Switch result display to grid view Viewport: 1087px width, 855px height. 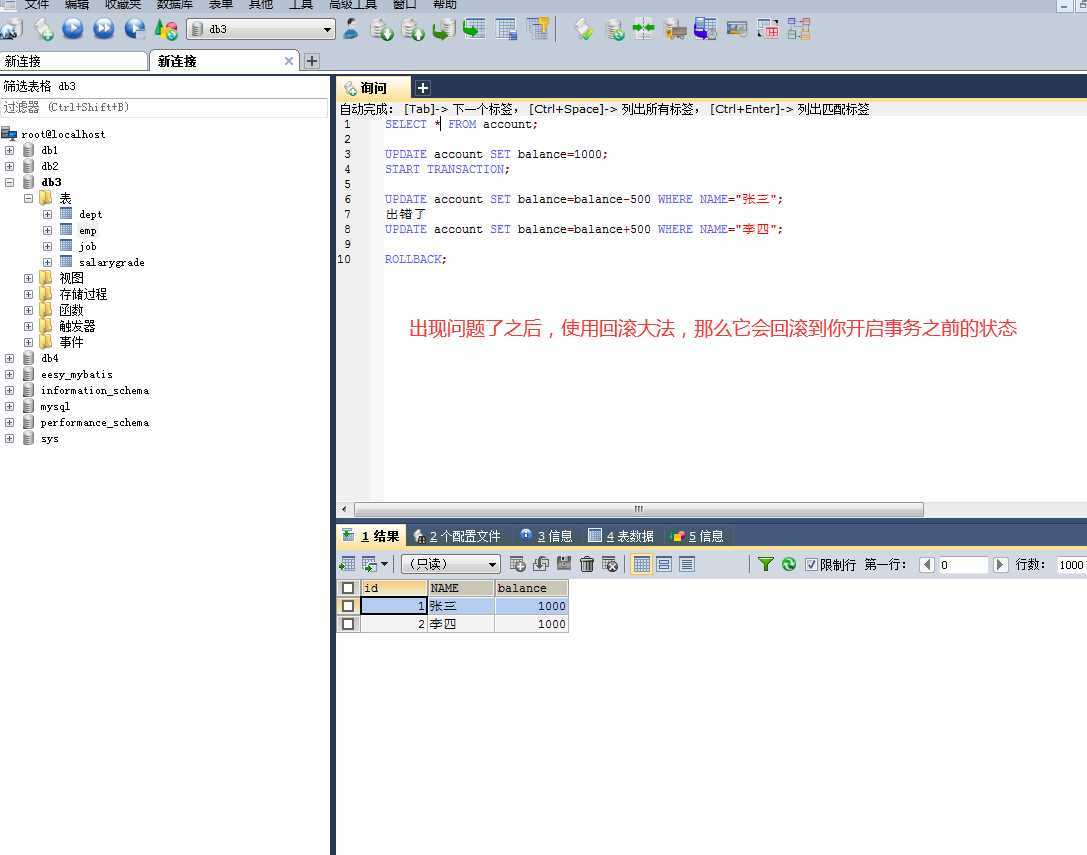point(642,564)
